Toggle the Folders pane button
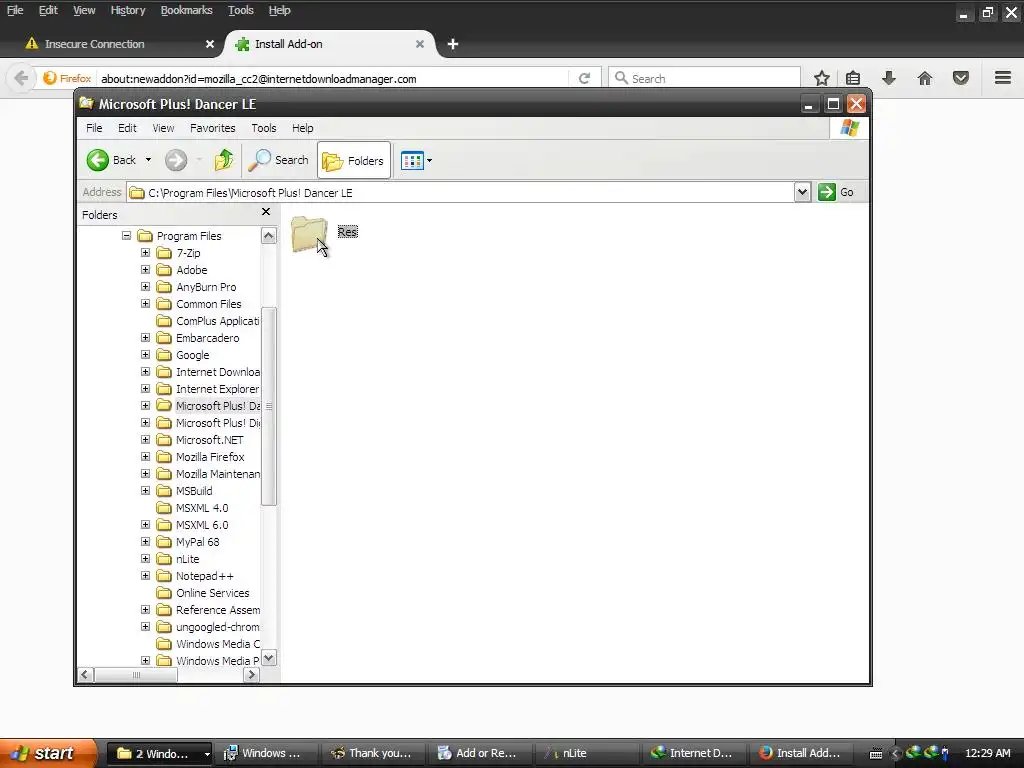This screenshot has height=768, width=1024. [x=353, y=160]
